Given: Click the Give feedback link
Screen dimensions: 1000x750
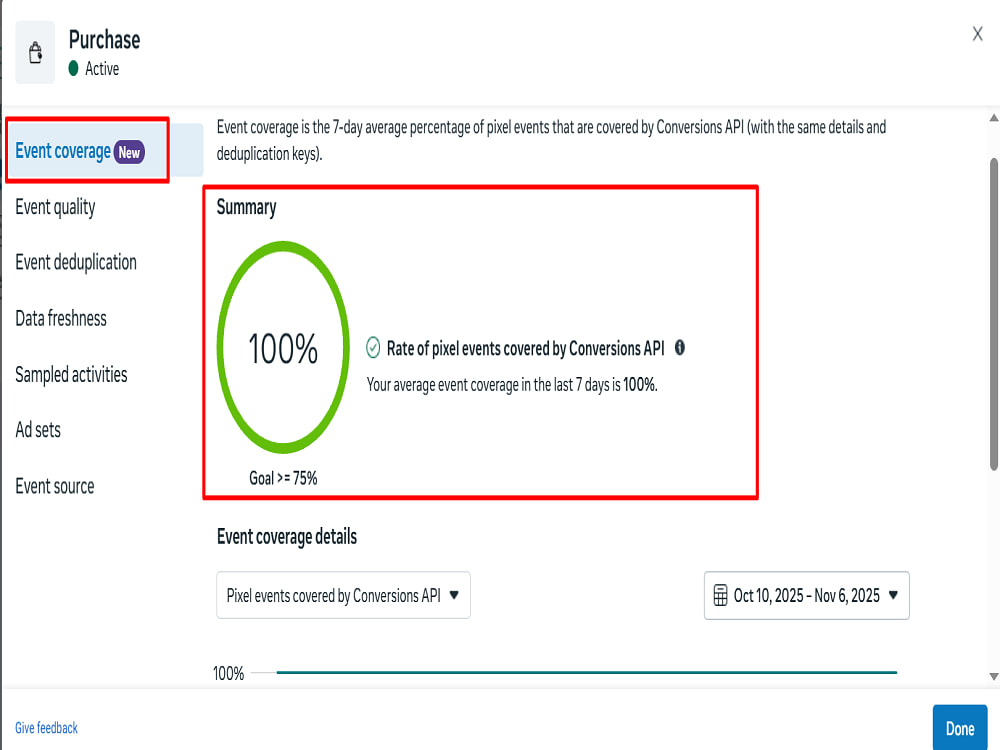Looking at the screenshot, I should (x=47, y=728).
